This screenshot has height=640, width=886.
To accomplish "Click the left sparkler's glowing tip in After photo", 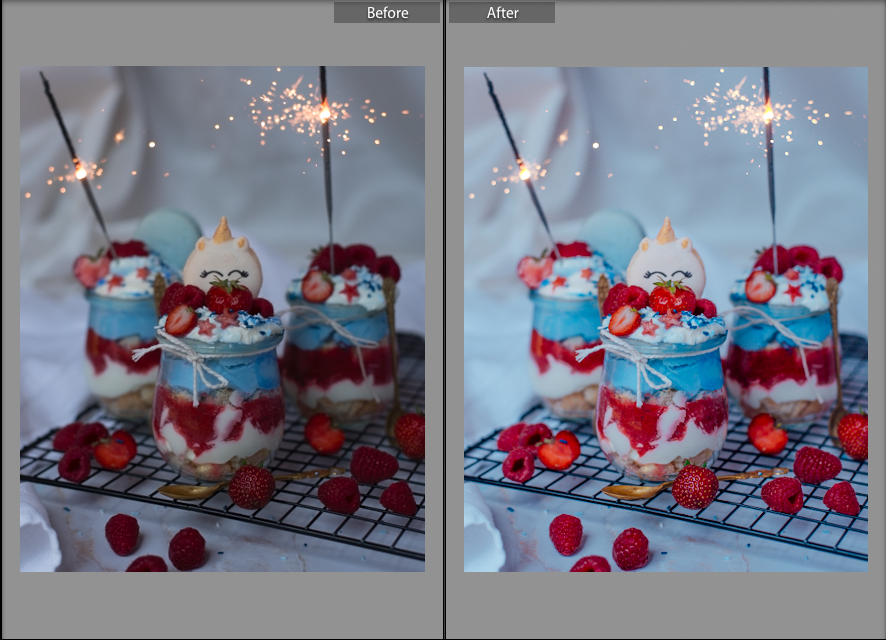I will pos(523,172).
